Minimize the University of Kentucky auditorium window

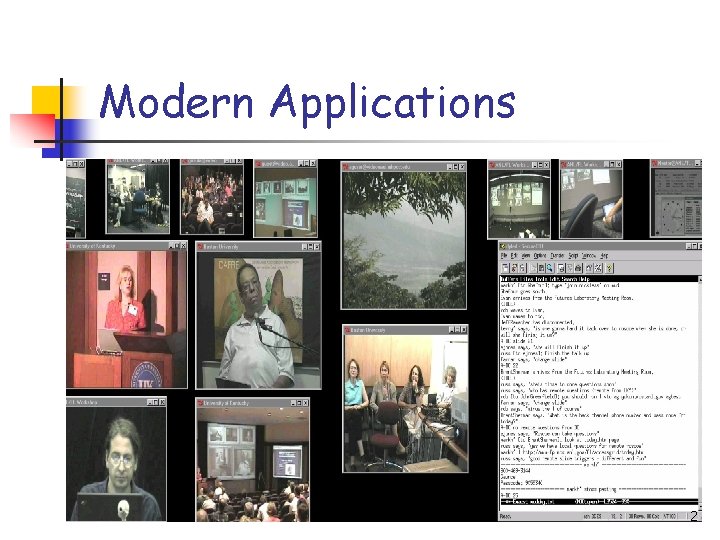pos(293,403)
